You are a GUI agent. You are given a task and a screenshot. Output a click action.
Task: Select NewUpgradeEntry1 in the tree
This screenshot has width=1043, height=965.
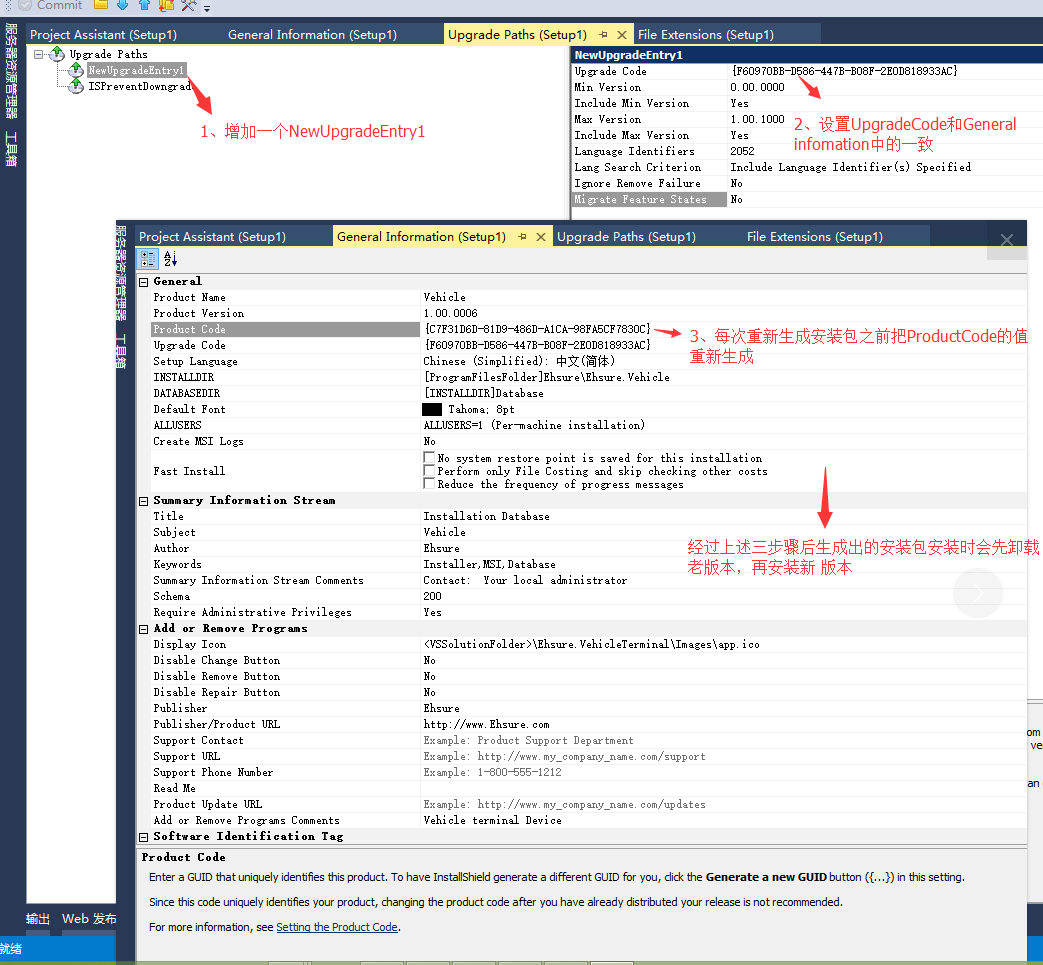pyautogui.click(x=136, y=70)
